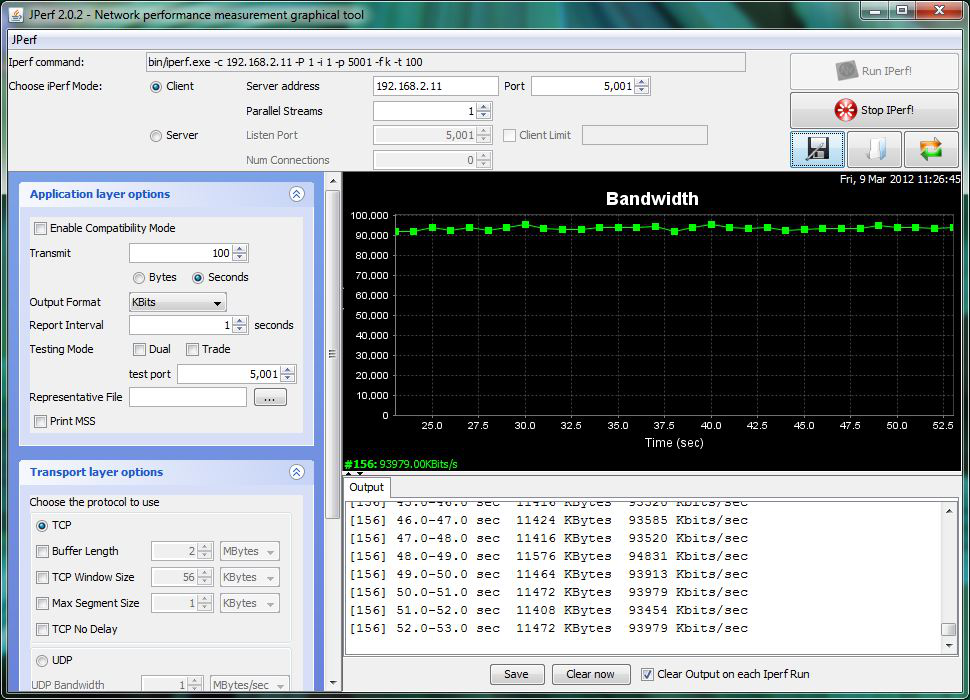The height and width of the screenshot is (700, 970).
Task: Click the grayed Run IPerf! button
Action: click(873, 70)
